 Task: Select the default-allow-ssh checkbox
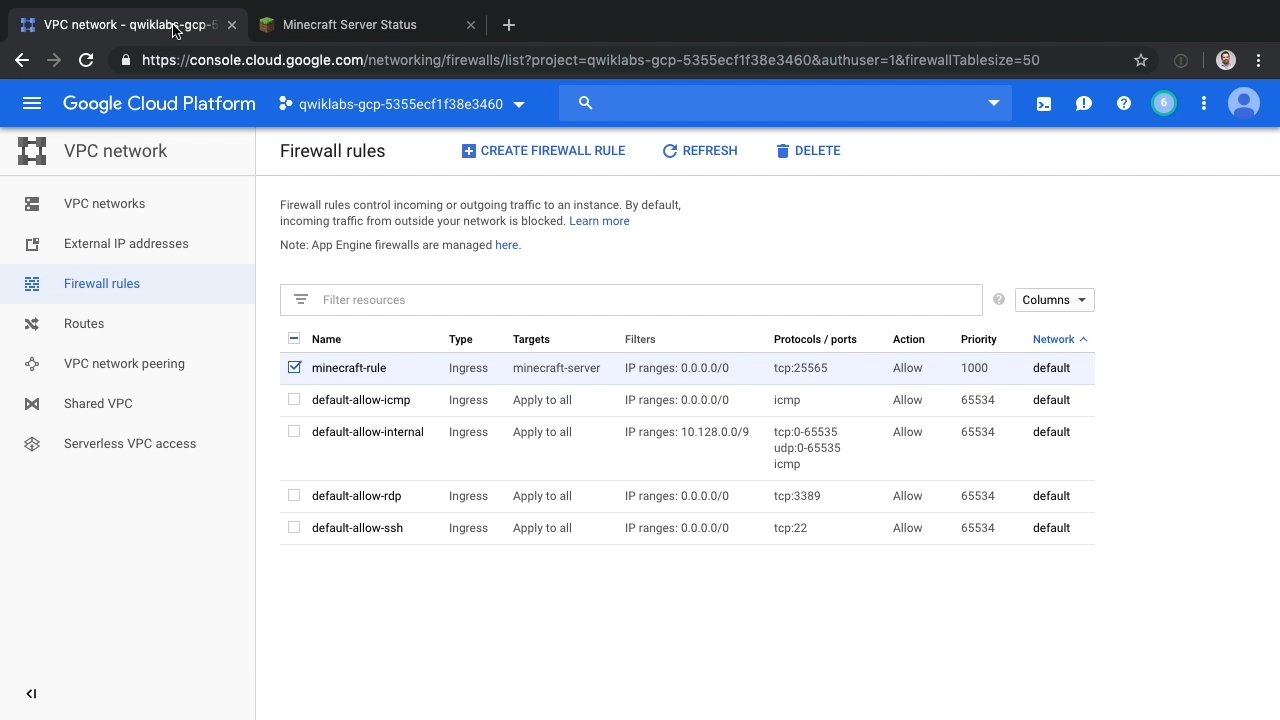294,528
